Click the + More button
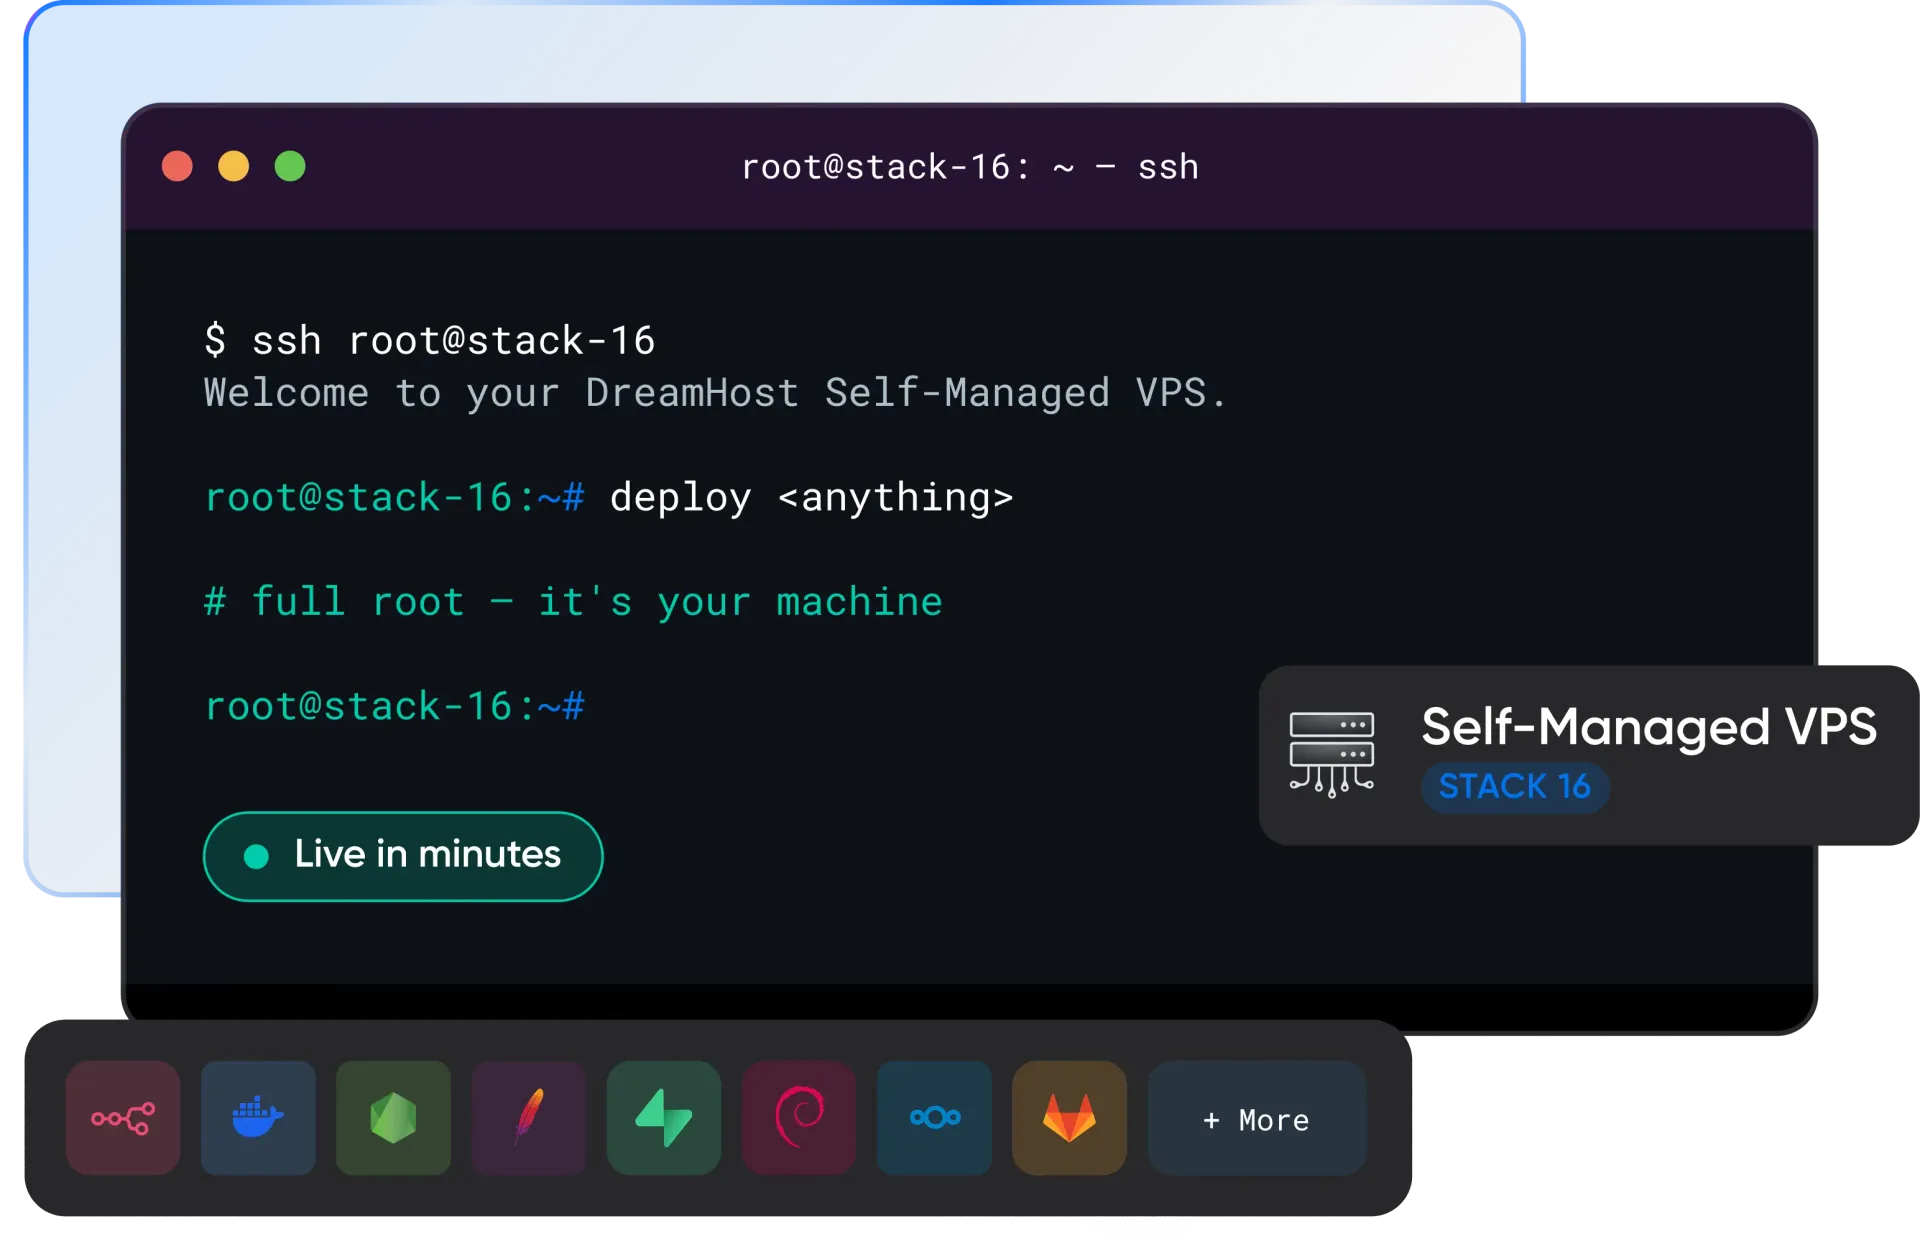 (x=1257, y=1118)
